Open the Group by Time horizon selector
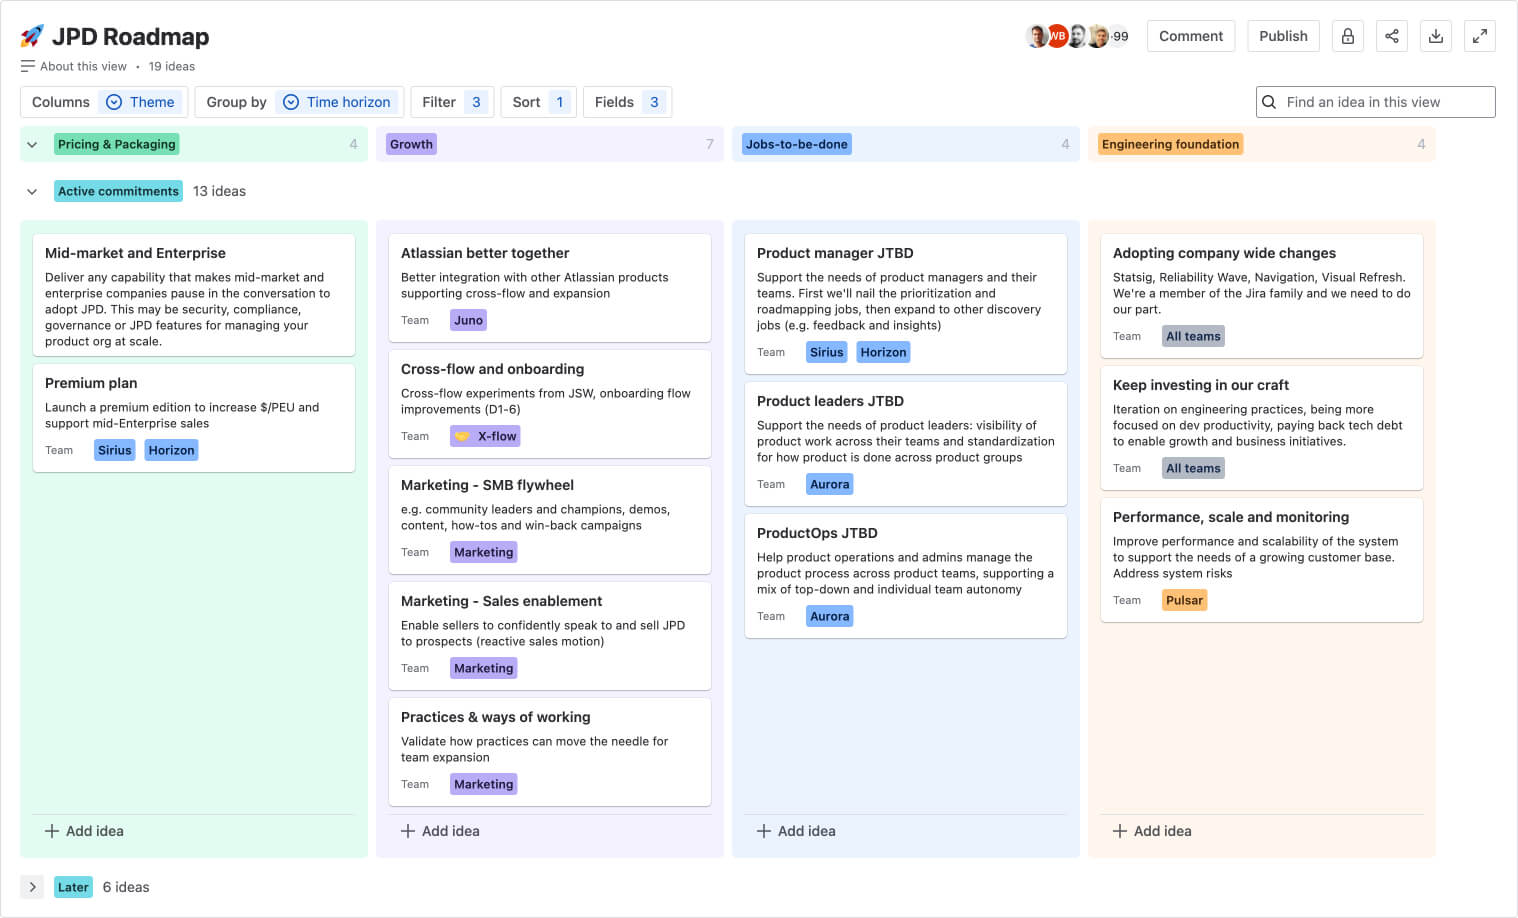 click(x=299, y=102)
